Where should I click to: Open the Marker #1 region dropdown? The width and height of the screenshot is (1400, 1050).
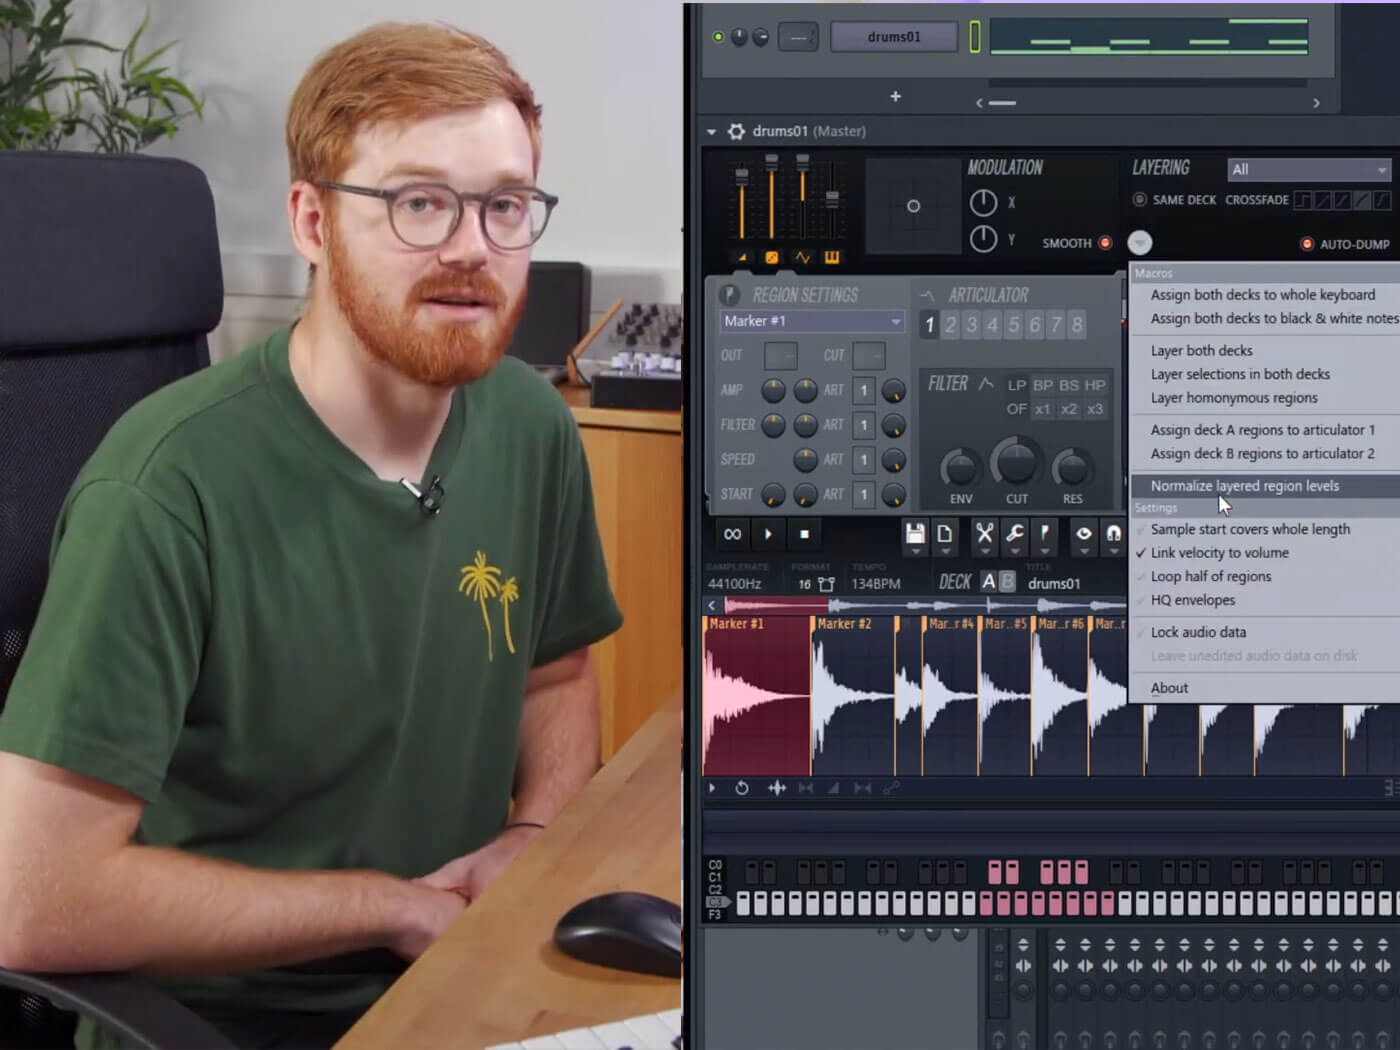(812, 321)
